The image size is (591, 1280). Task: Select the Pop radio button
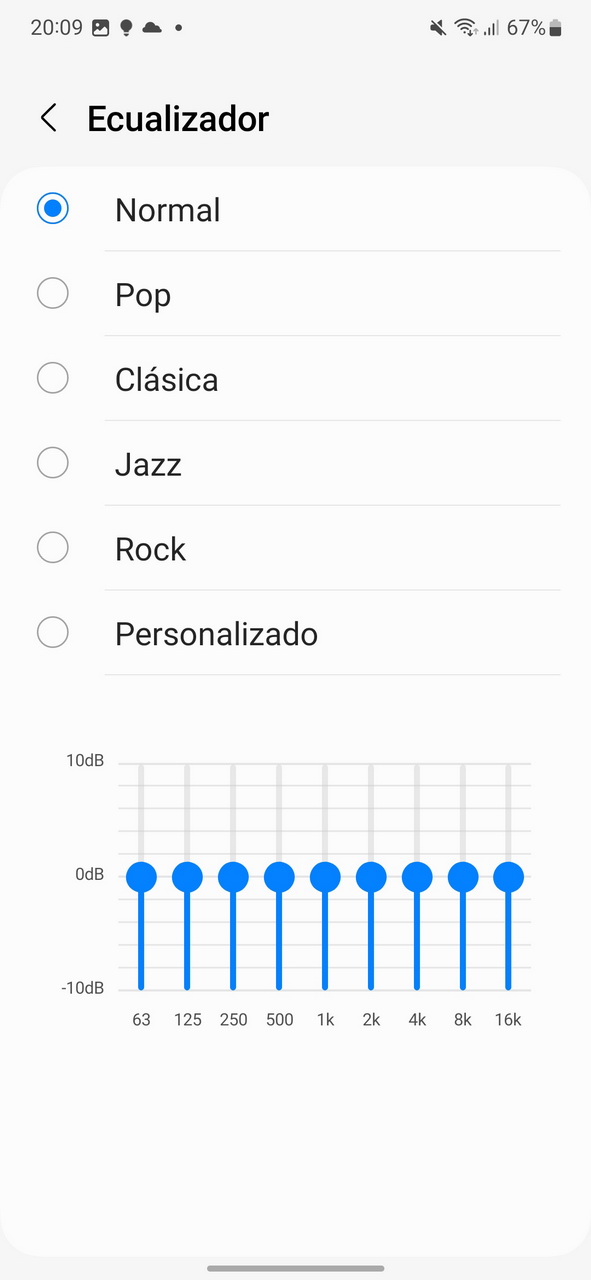[52, 294]
